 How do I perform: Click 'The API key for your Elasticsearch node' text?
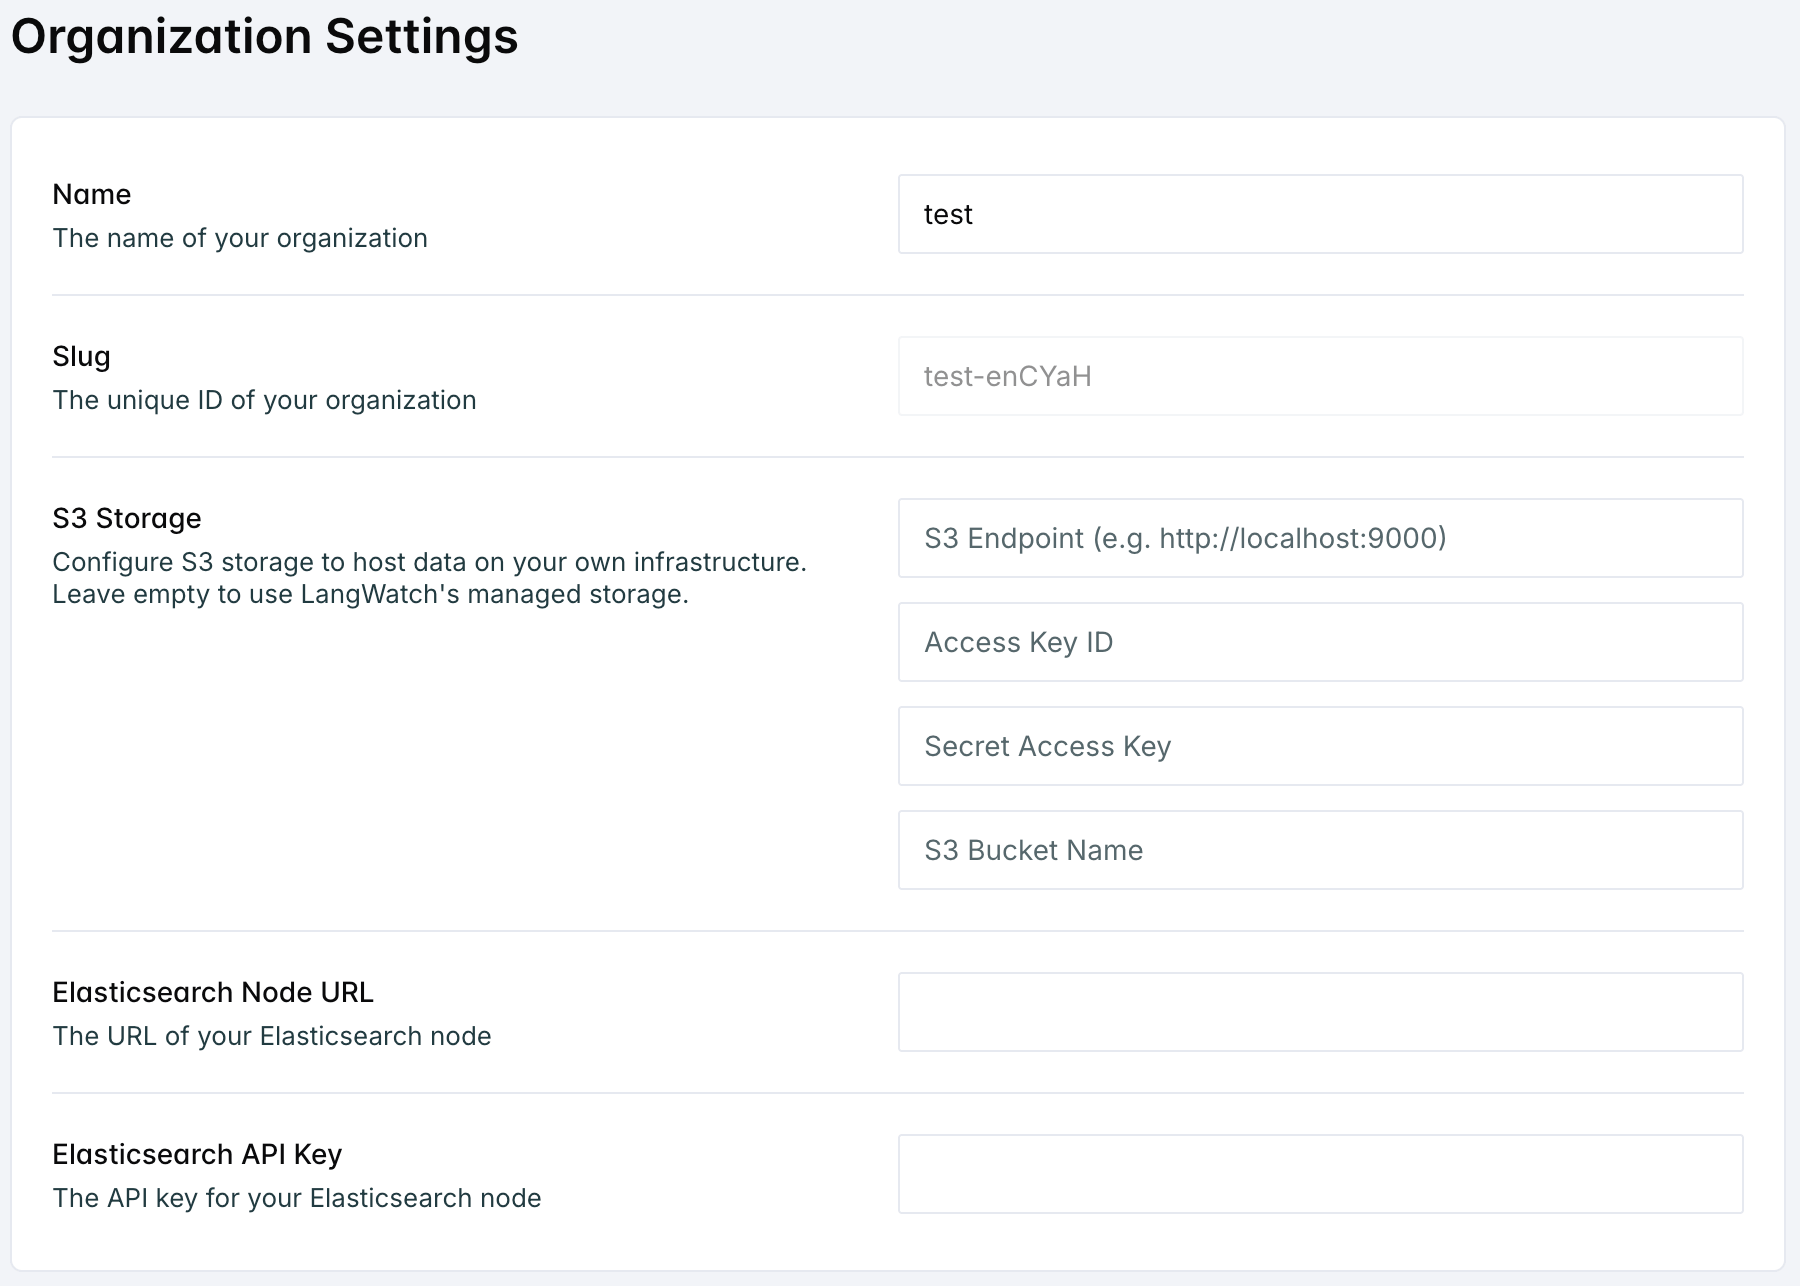pos(297,1198)
